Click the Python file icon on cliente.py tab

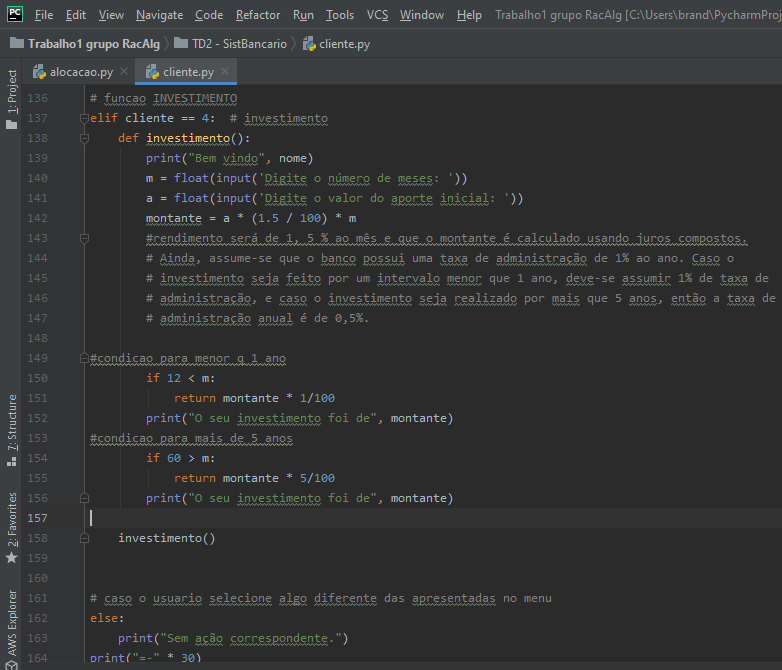tap(152, 72)
